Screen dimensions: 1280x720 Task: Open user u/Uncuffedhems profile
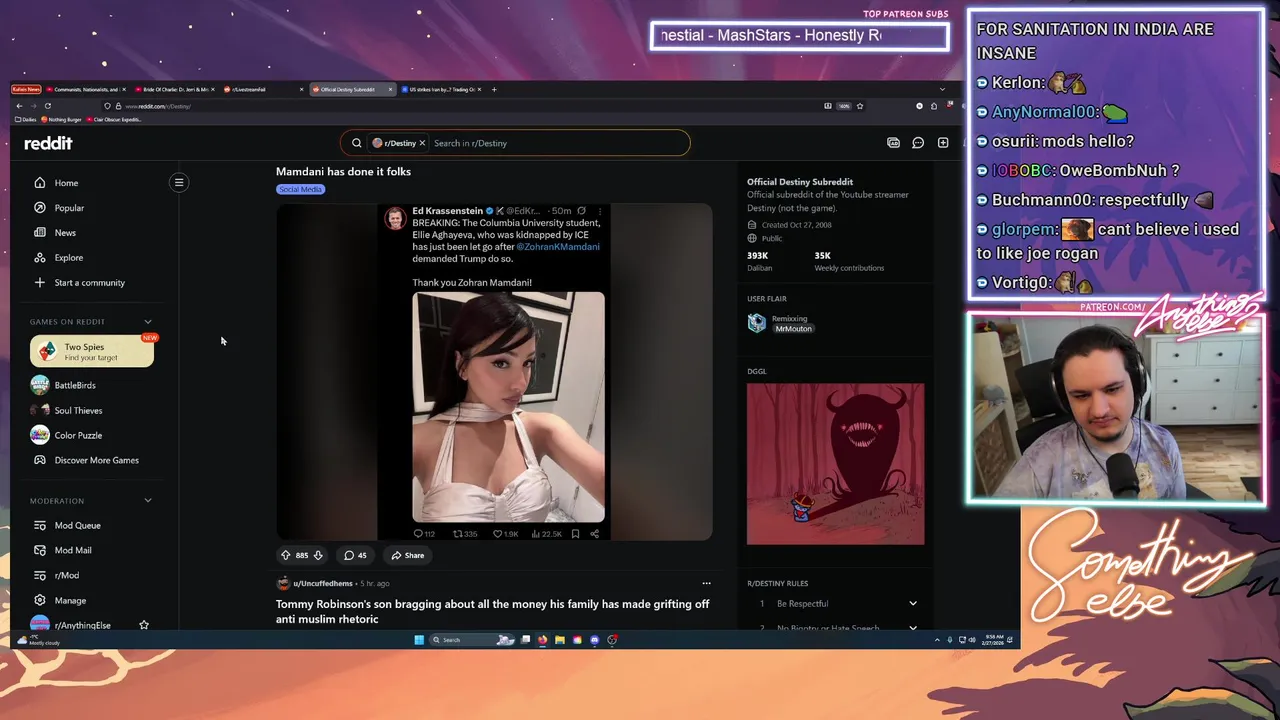coord(322,583)
